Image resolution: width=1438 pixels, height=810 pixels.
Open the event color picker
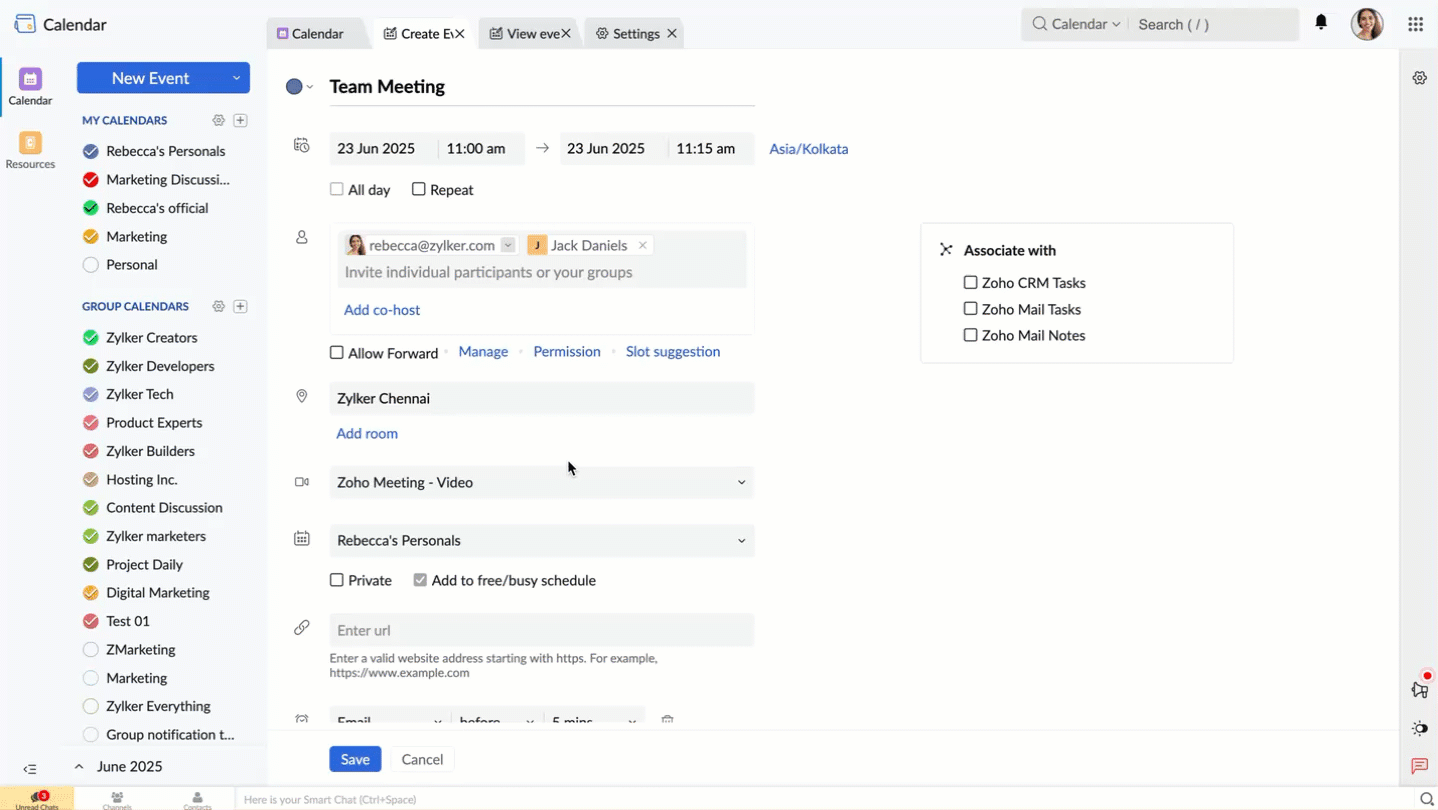299,87
